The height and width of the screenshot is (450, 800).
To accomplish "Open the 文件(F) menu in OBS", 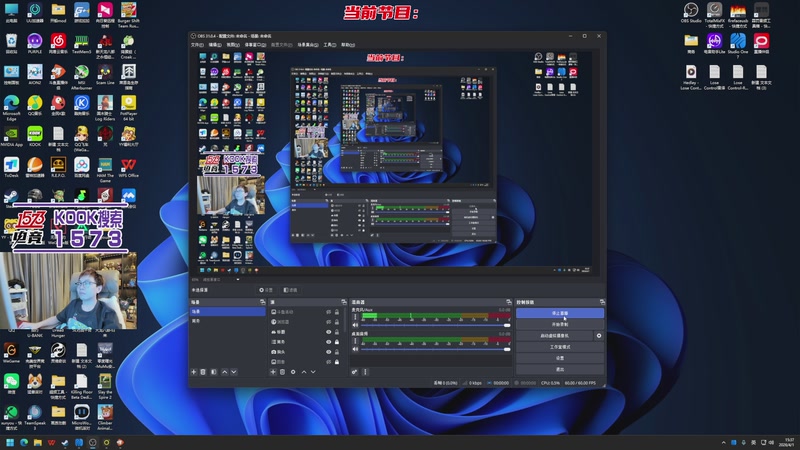I will click(x=197, y=45).
